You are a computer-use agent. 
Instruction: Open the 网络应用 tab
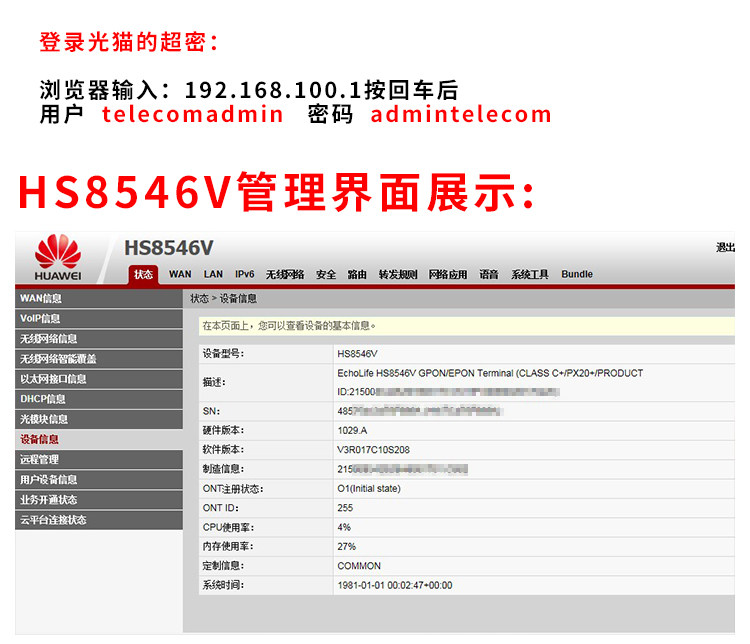click(448, 274)
